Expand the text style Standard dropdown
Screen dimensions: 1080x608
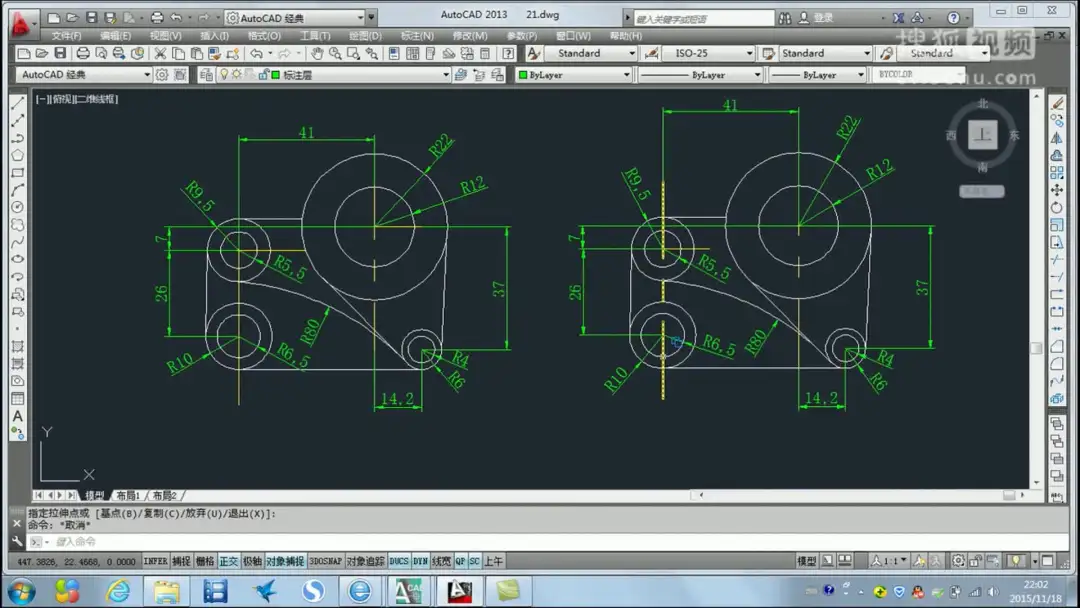pos(631,53)
